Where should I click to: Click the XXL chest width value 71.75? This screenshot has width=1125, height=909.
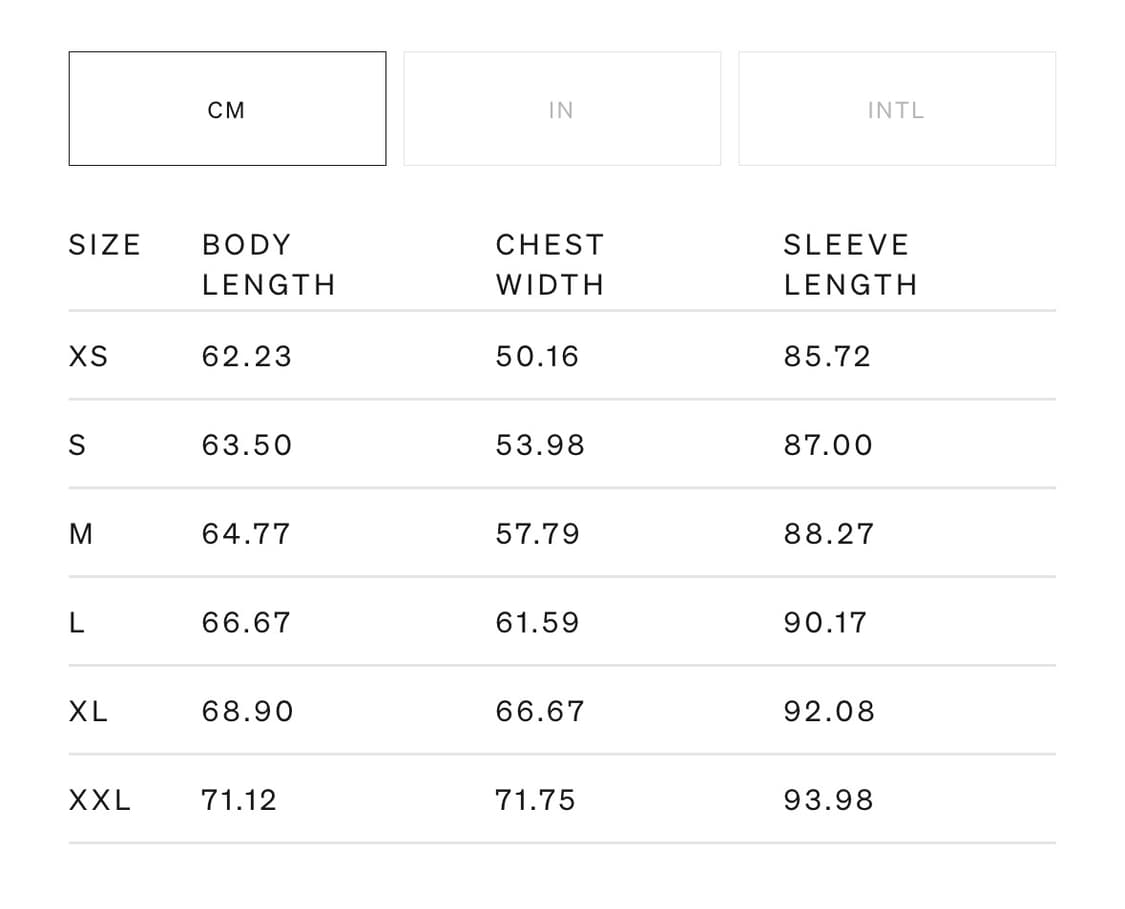(535, 800)
